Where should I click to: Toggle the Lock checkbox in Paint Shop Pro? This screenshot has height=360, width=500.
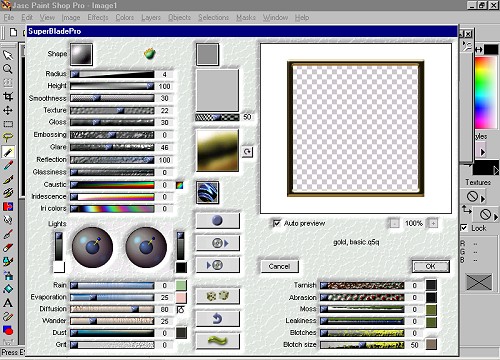pyautogui.click(x=464, y=228)
